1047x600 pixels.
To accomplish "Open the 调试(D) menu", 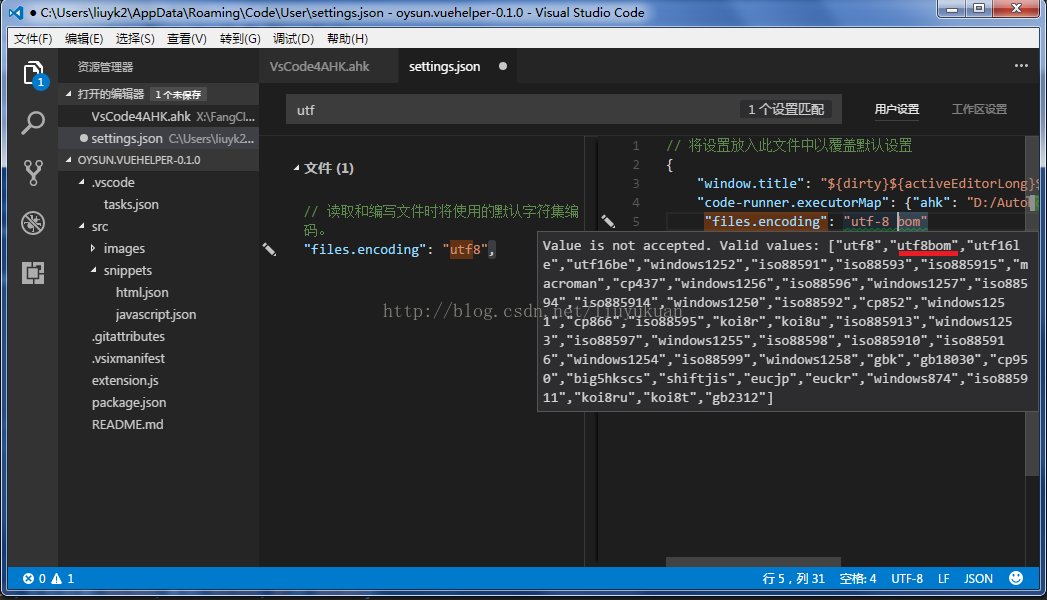I will tap(293, 39).
